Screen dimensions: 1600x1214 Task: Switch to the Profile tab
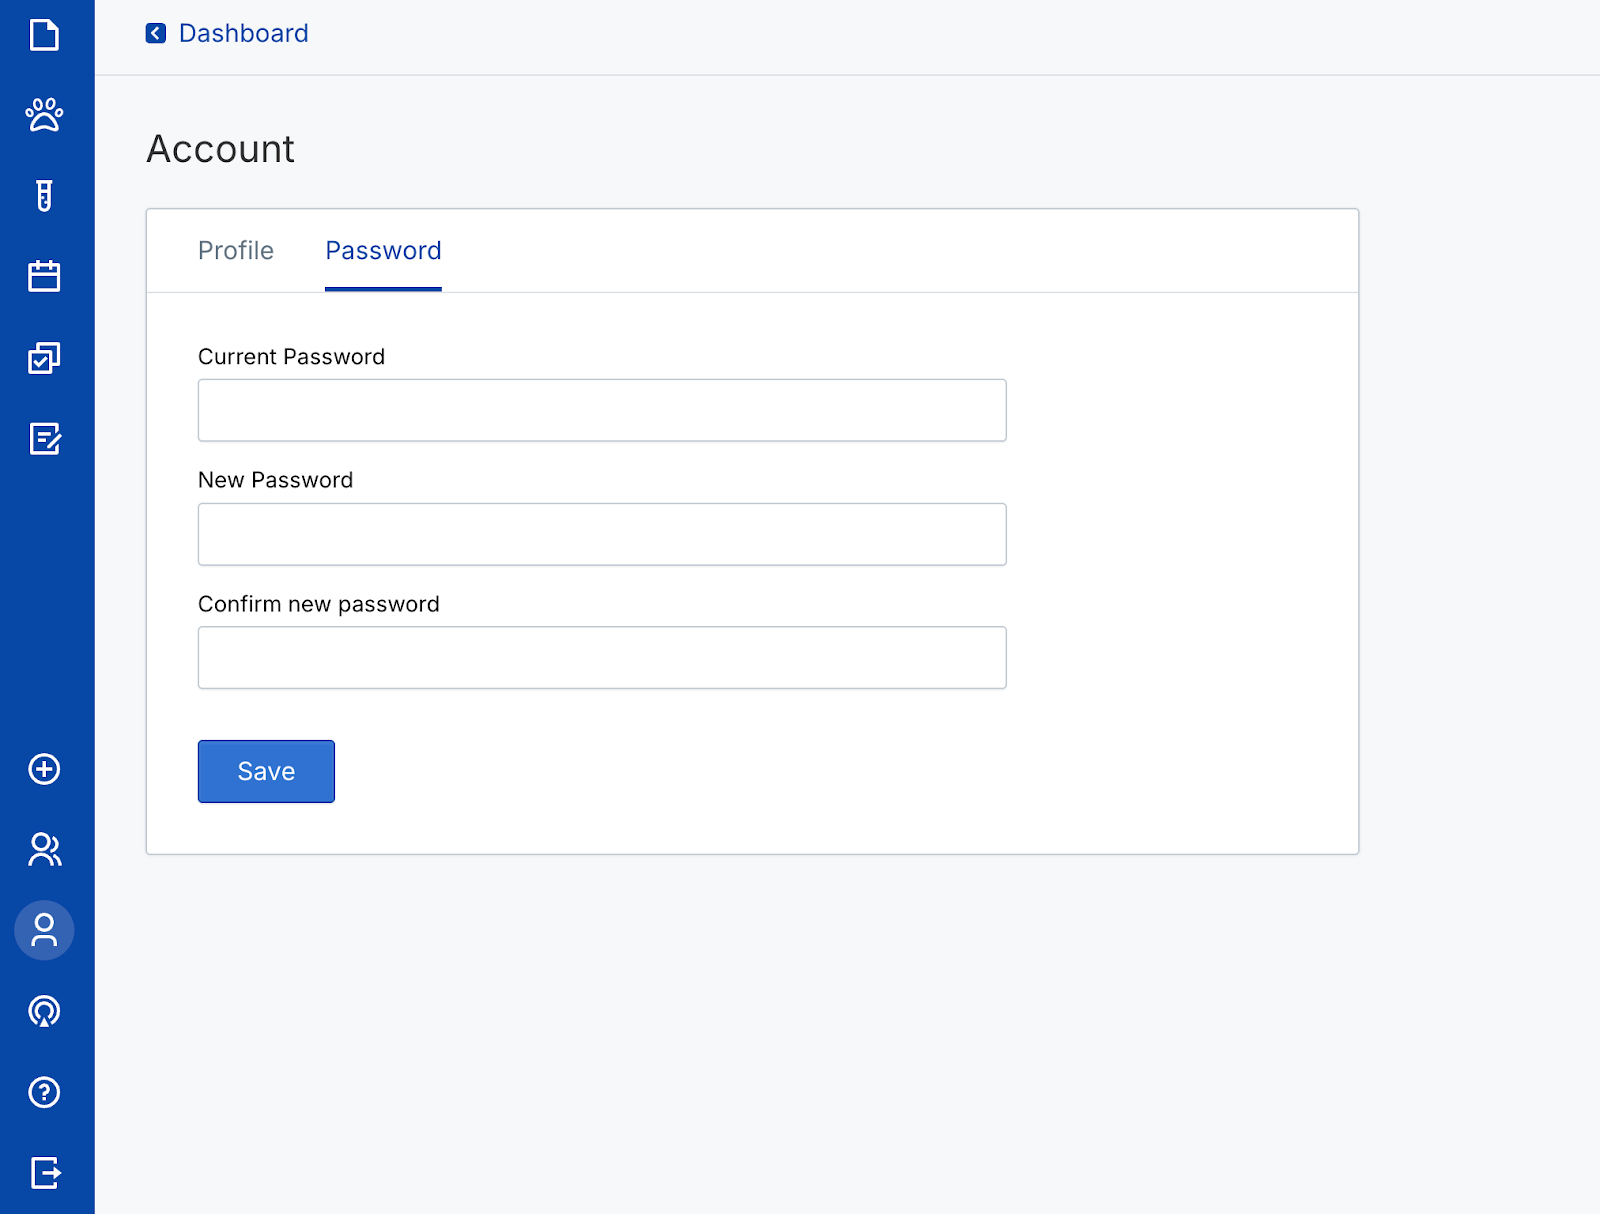click(236, 251)
